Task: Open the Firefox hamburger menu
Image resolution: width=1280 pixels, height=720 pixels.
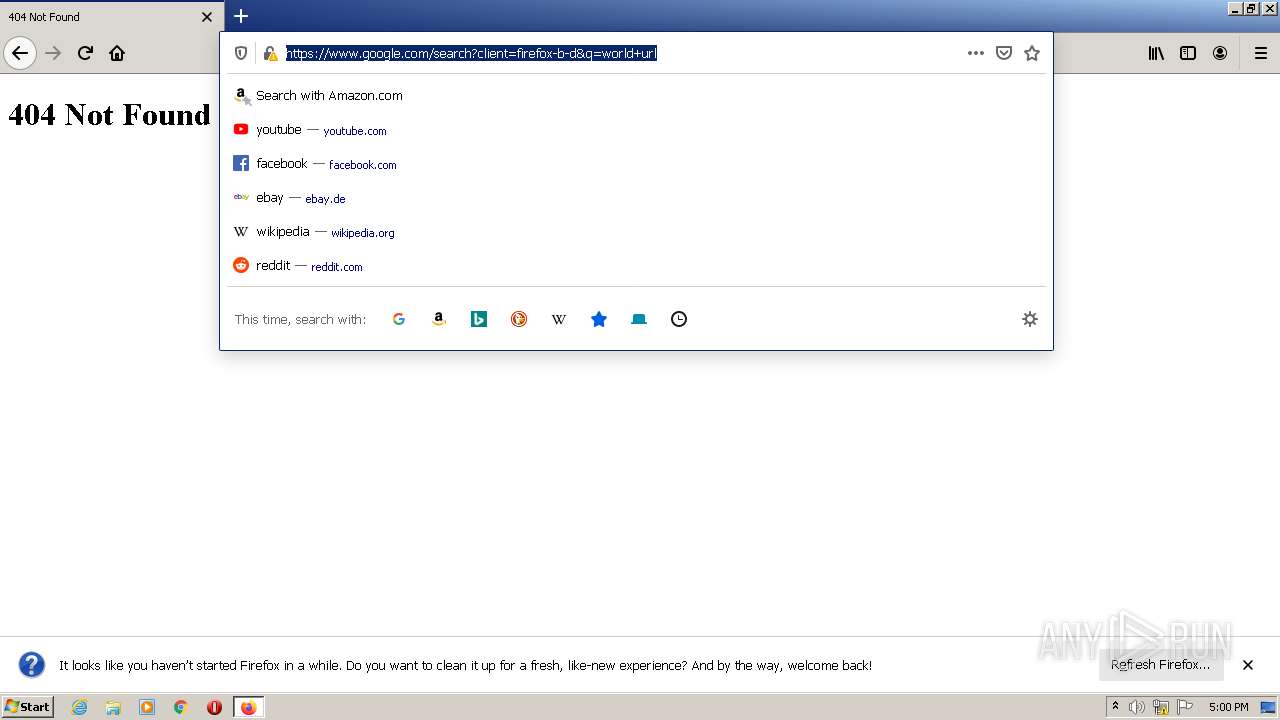Action: [1261, 53]
